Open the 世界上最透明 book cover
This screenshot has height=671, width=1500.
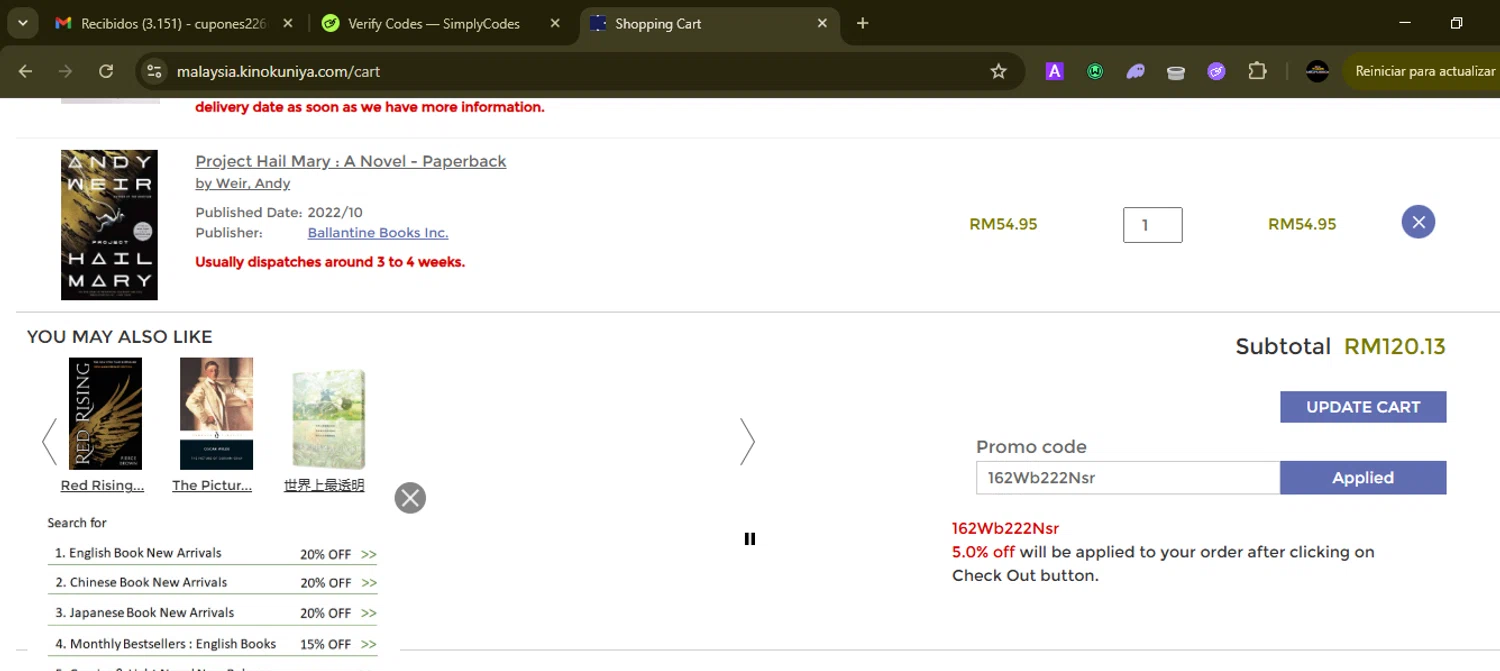(x=328, y=418)
